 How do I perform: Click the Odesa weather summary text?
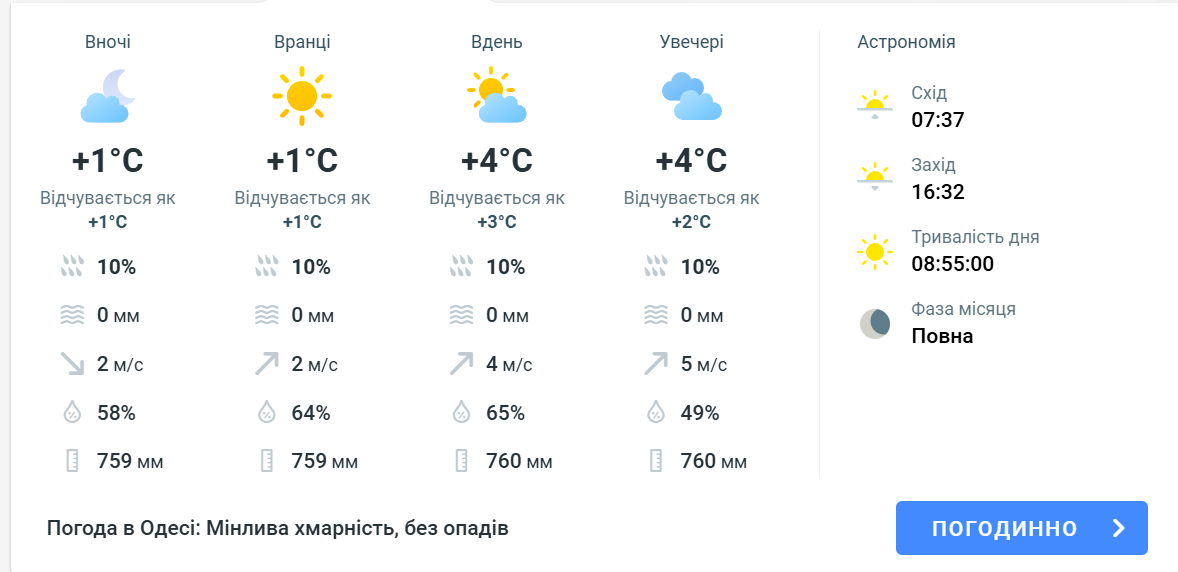278,527
